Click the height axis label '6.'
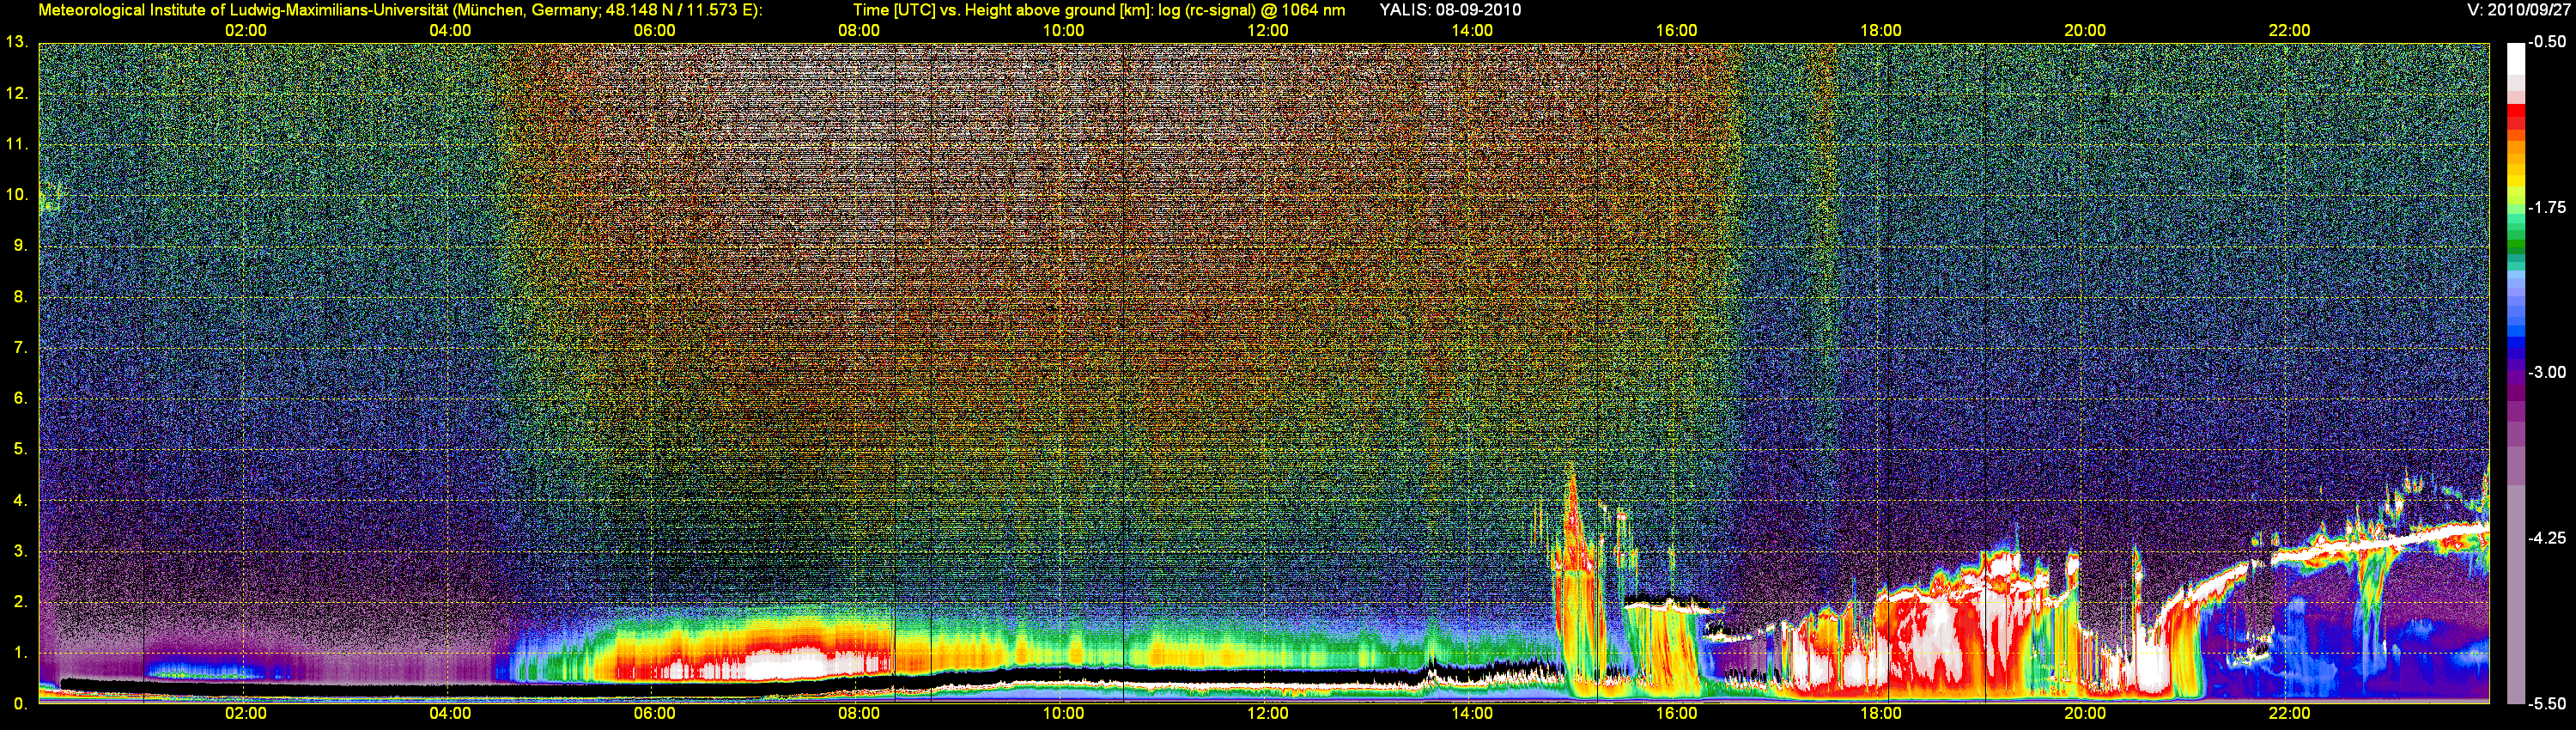Viewport: 2576px width, 730px height. point(20,398)
